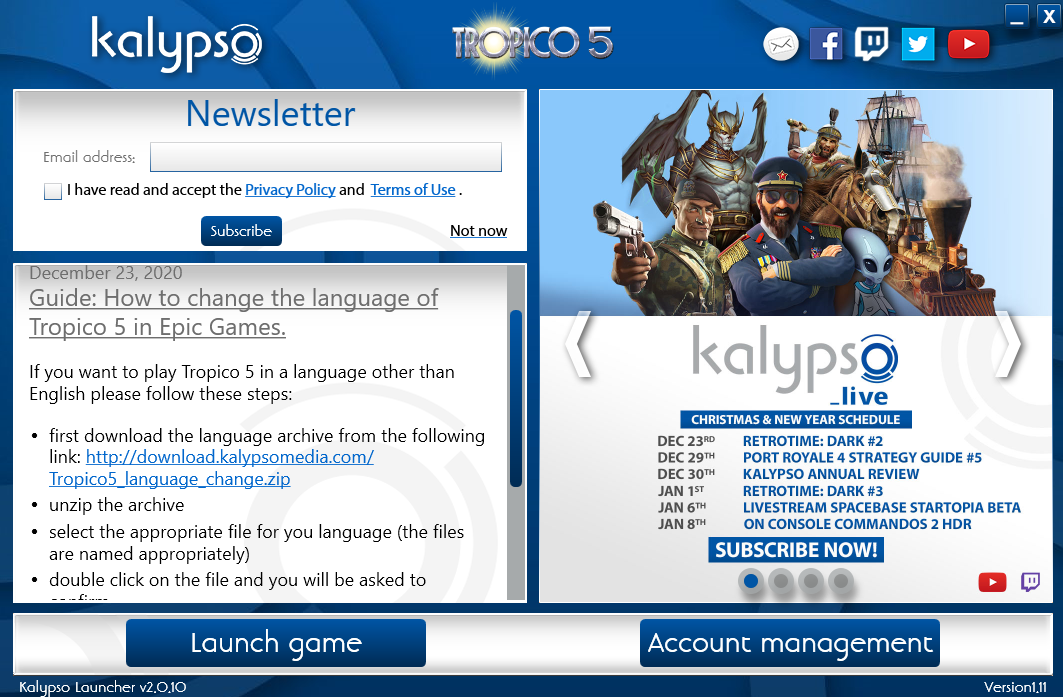Click the Tropico 5 logo
This screenshot has width=1063, height=697.
pos(532,42)
